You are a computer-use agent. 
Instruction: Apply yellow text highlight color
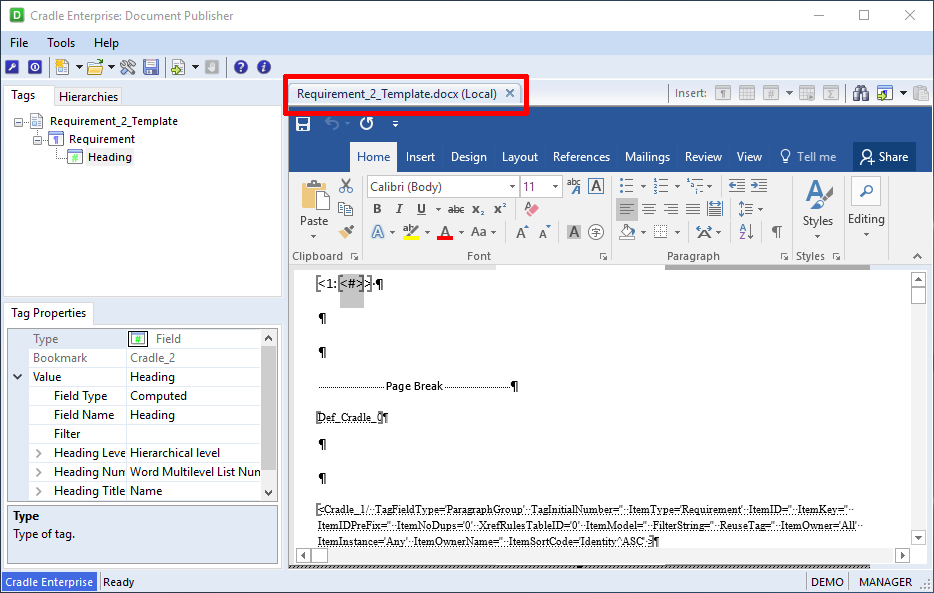coord(410,232)
